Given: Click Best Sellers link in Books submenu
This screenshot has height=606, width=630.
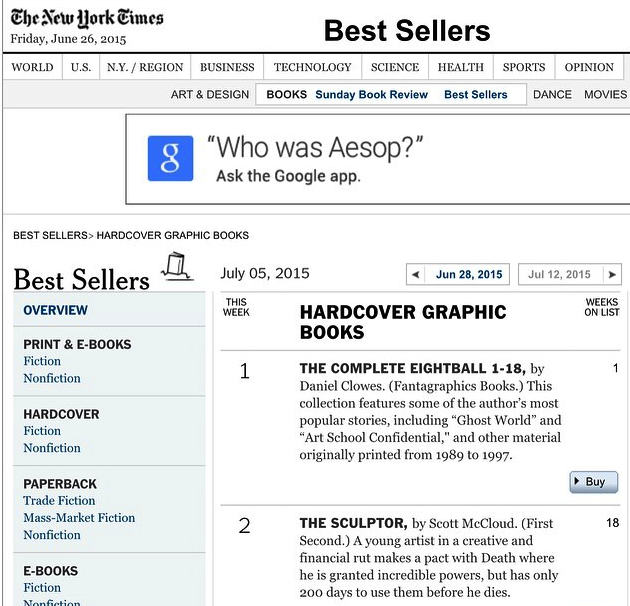Looking at the screenshot, I should pos(475,95).
